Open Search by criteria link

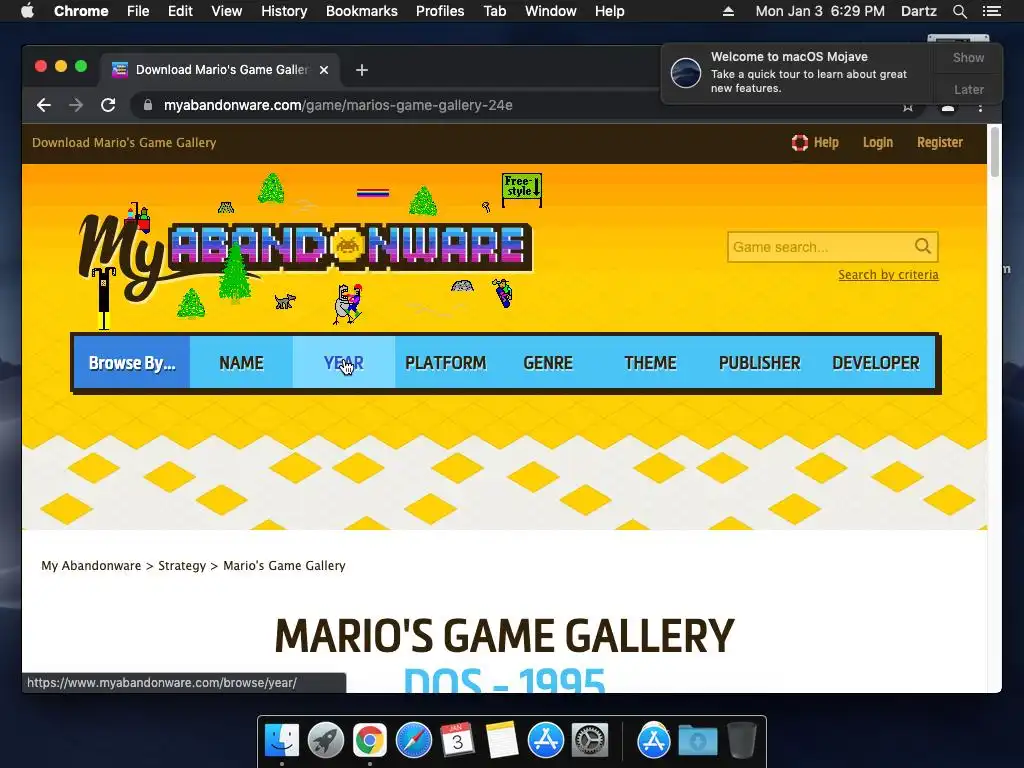click(x=888, y=275)
